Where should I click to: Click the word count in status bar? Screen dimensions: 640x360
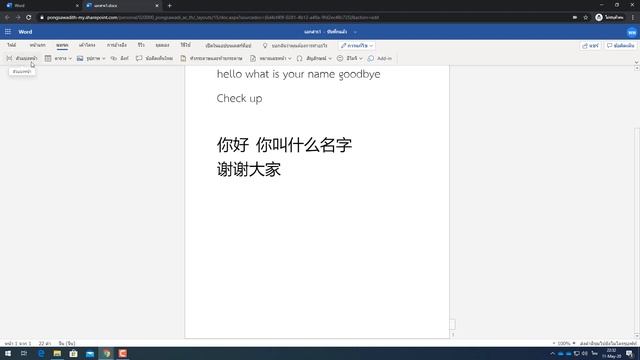point(45,344)
